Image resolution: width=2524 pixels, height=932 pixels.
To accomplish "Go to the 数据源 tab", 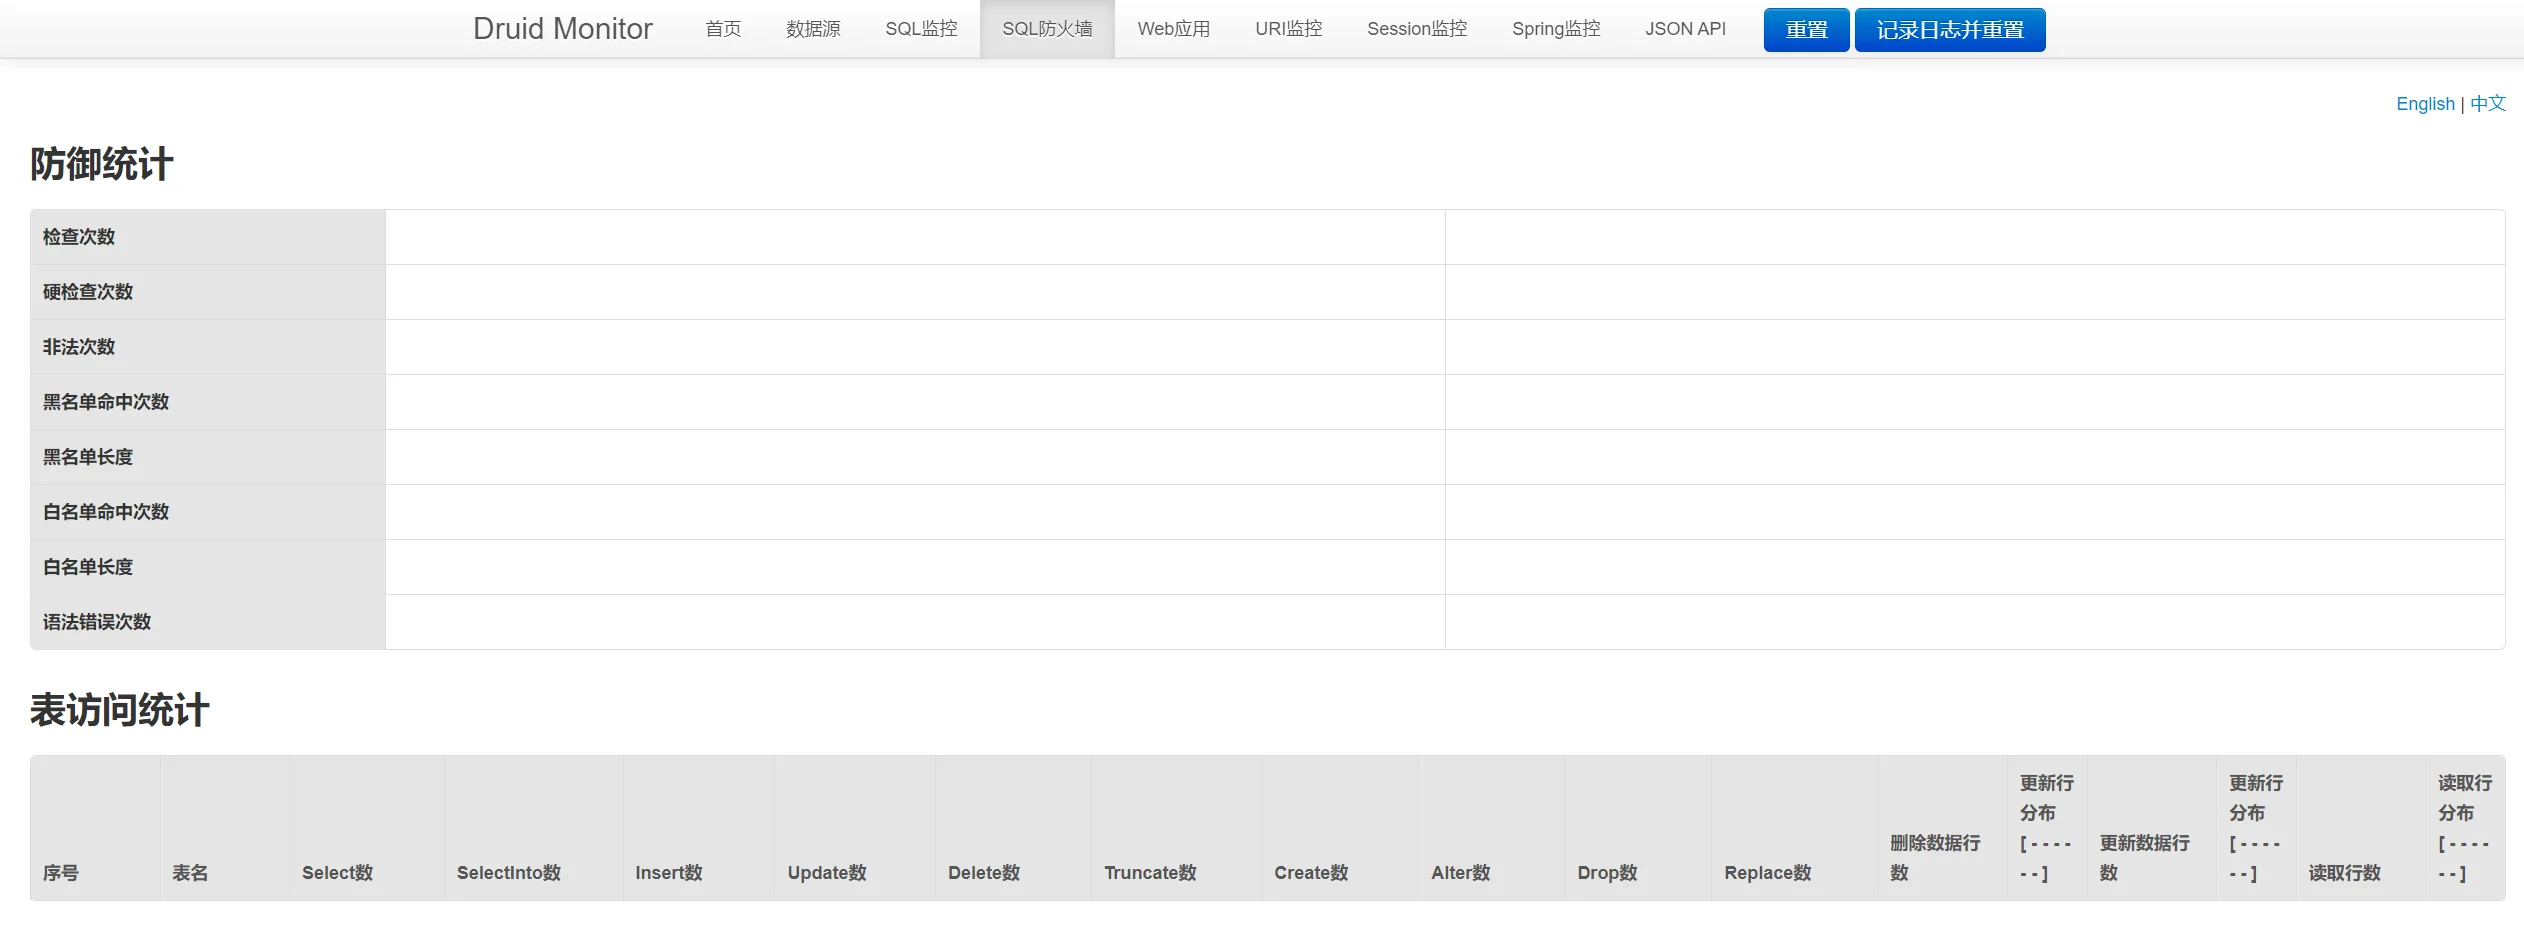I will (x=813, y=29).
